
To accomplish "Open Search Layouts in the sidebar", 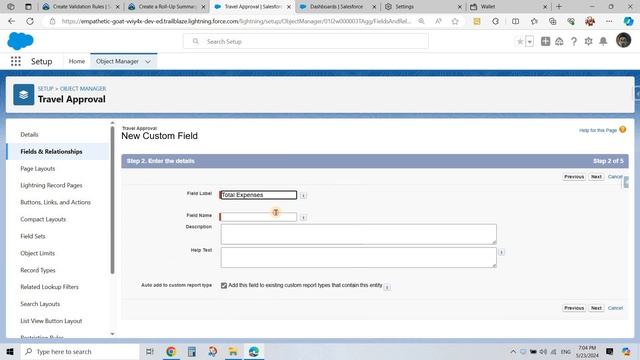I will point(40,304).
